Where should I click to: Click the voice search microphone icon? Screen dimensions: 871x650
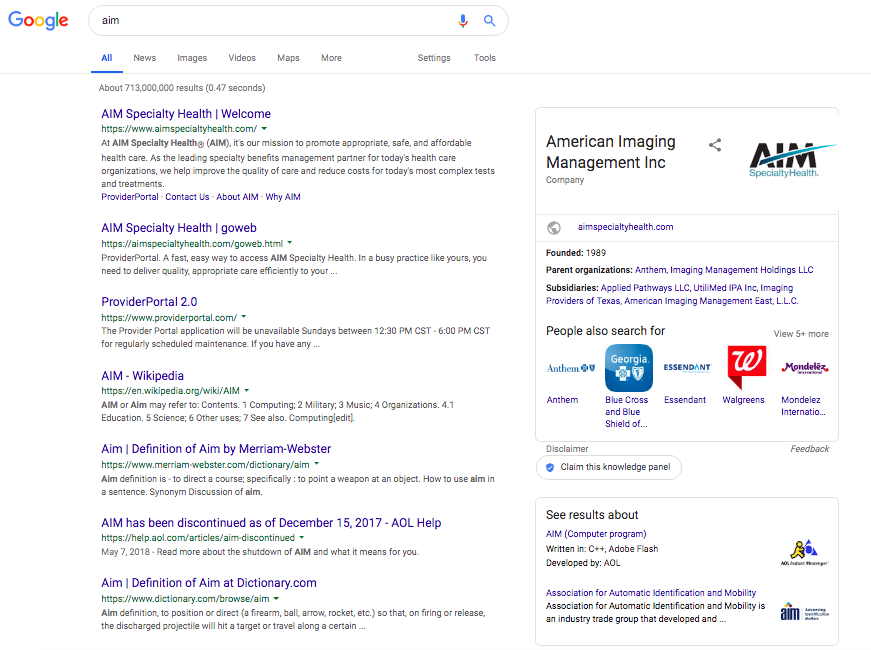click(x=462, y=20)
